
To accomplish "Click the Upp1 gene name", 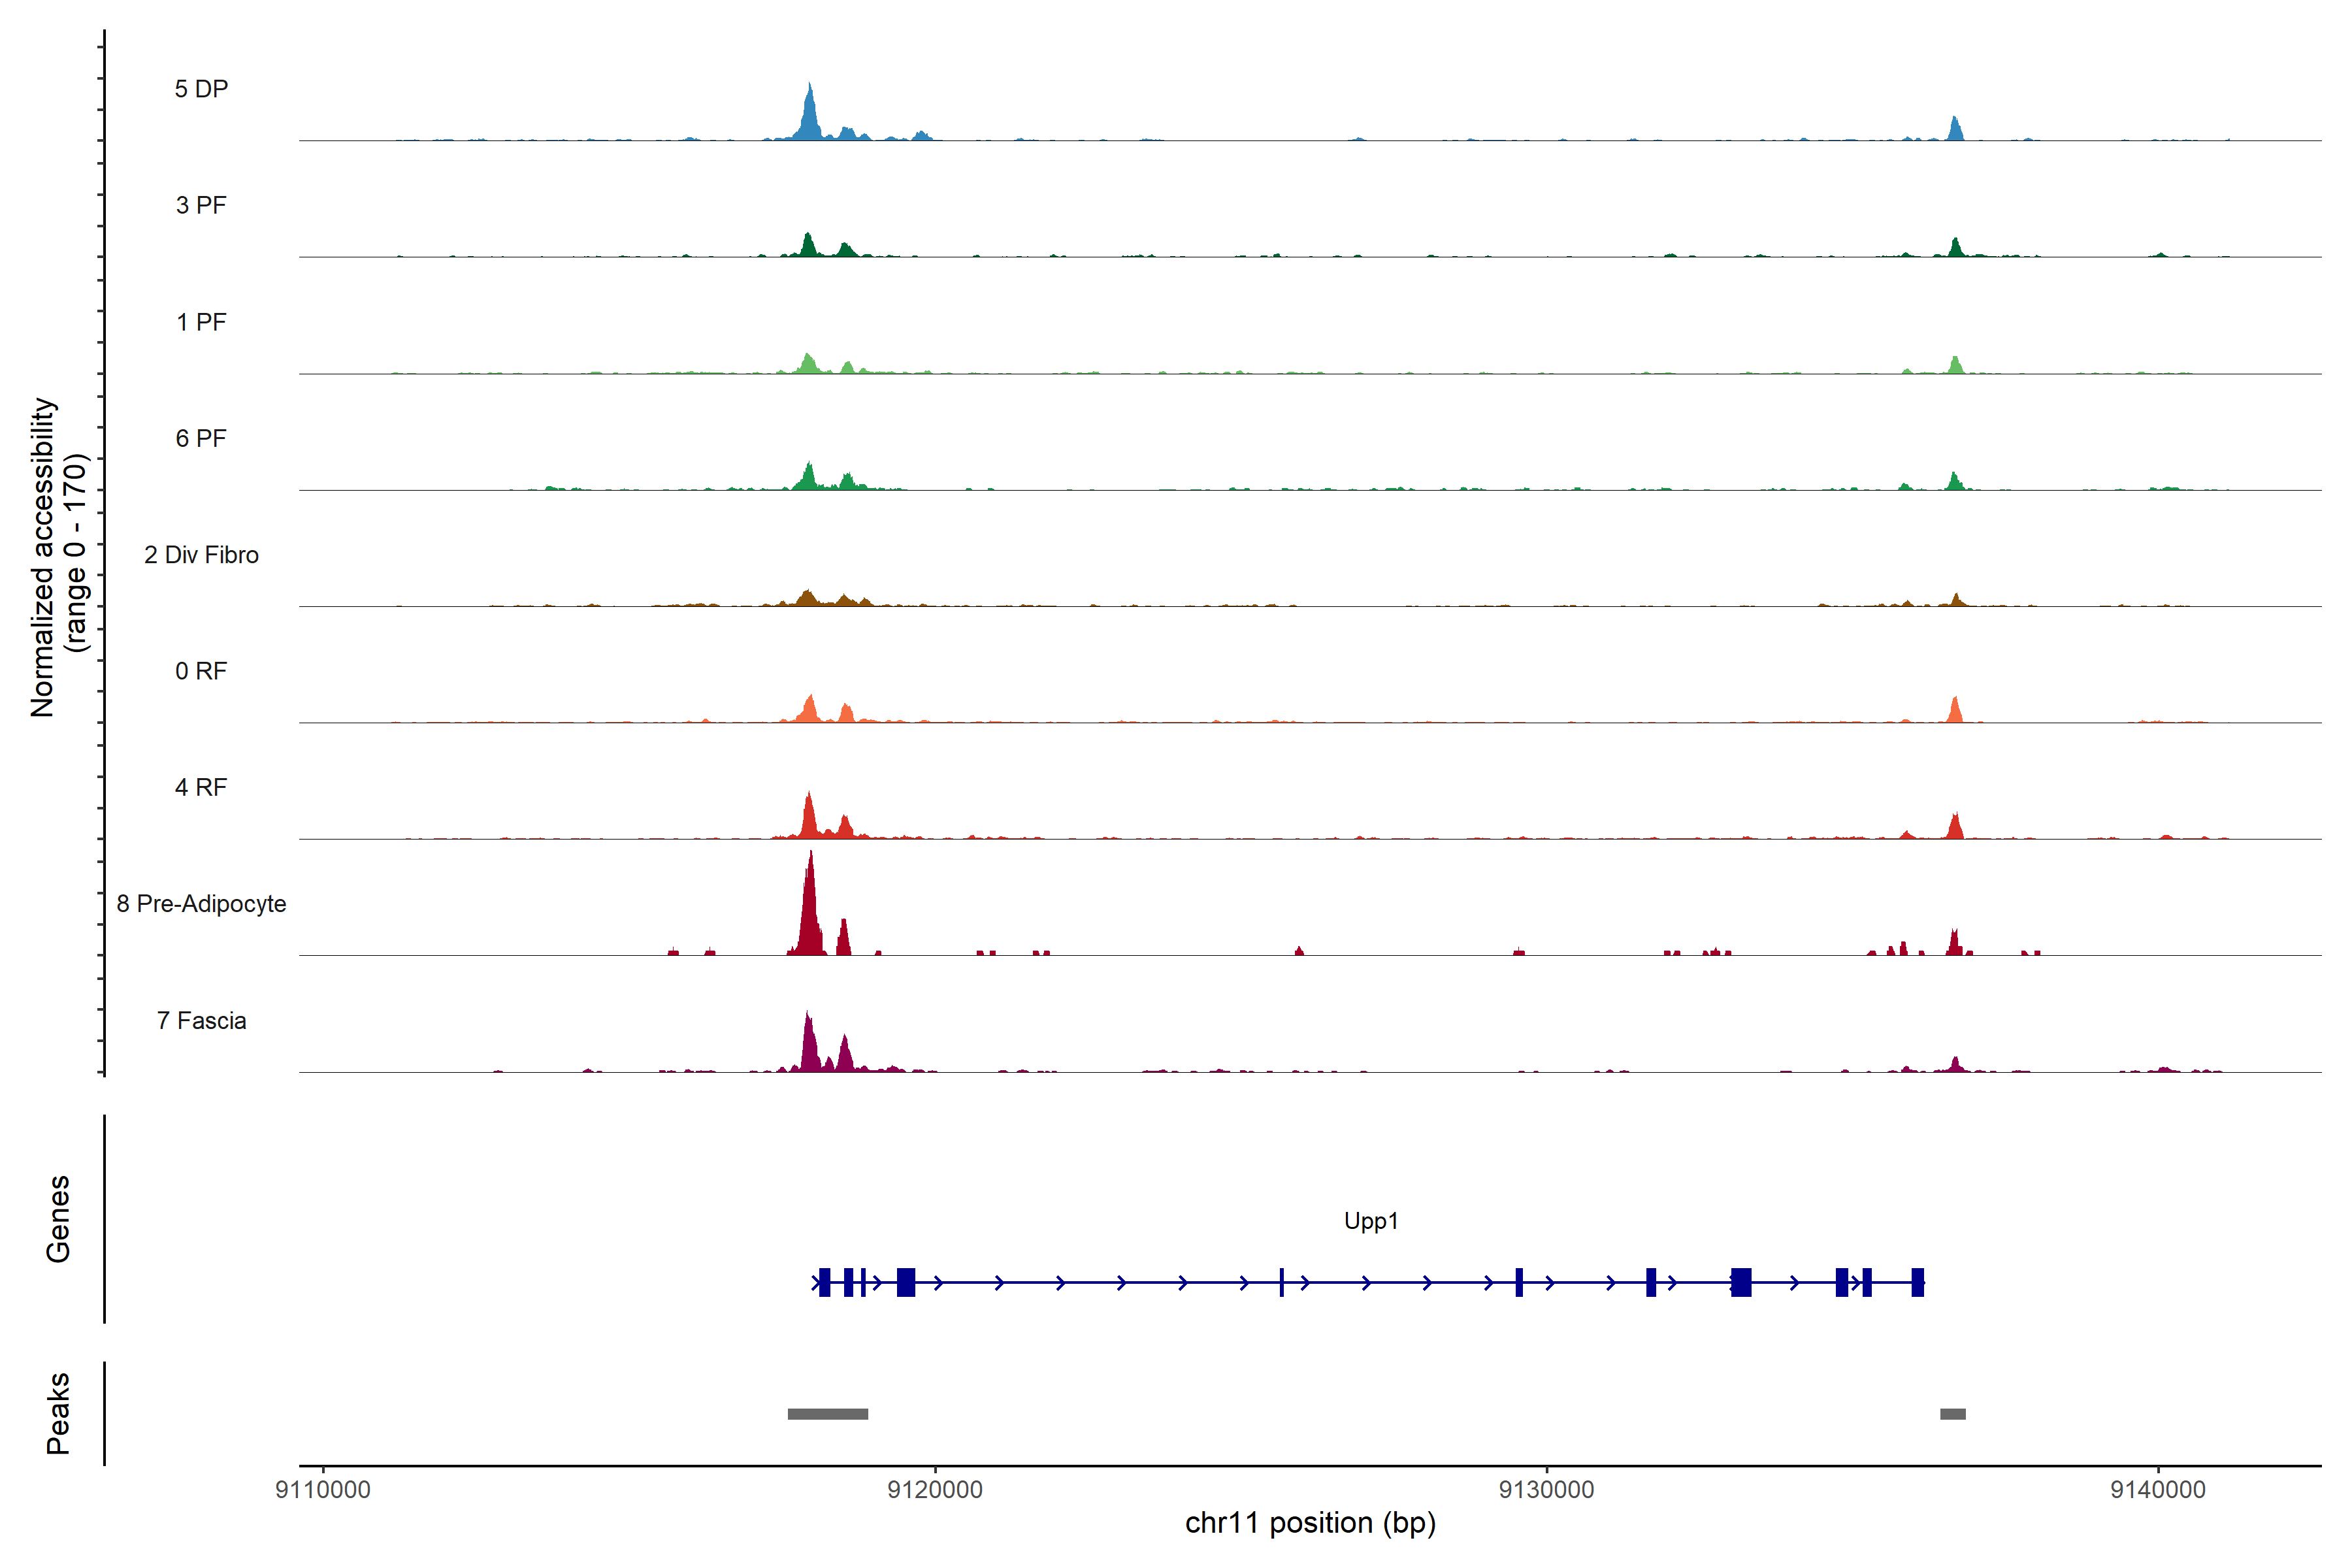I will pyautogui.click(x=1371, y=1221).
